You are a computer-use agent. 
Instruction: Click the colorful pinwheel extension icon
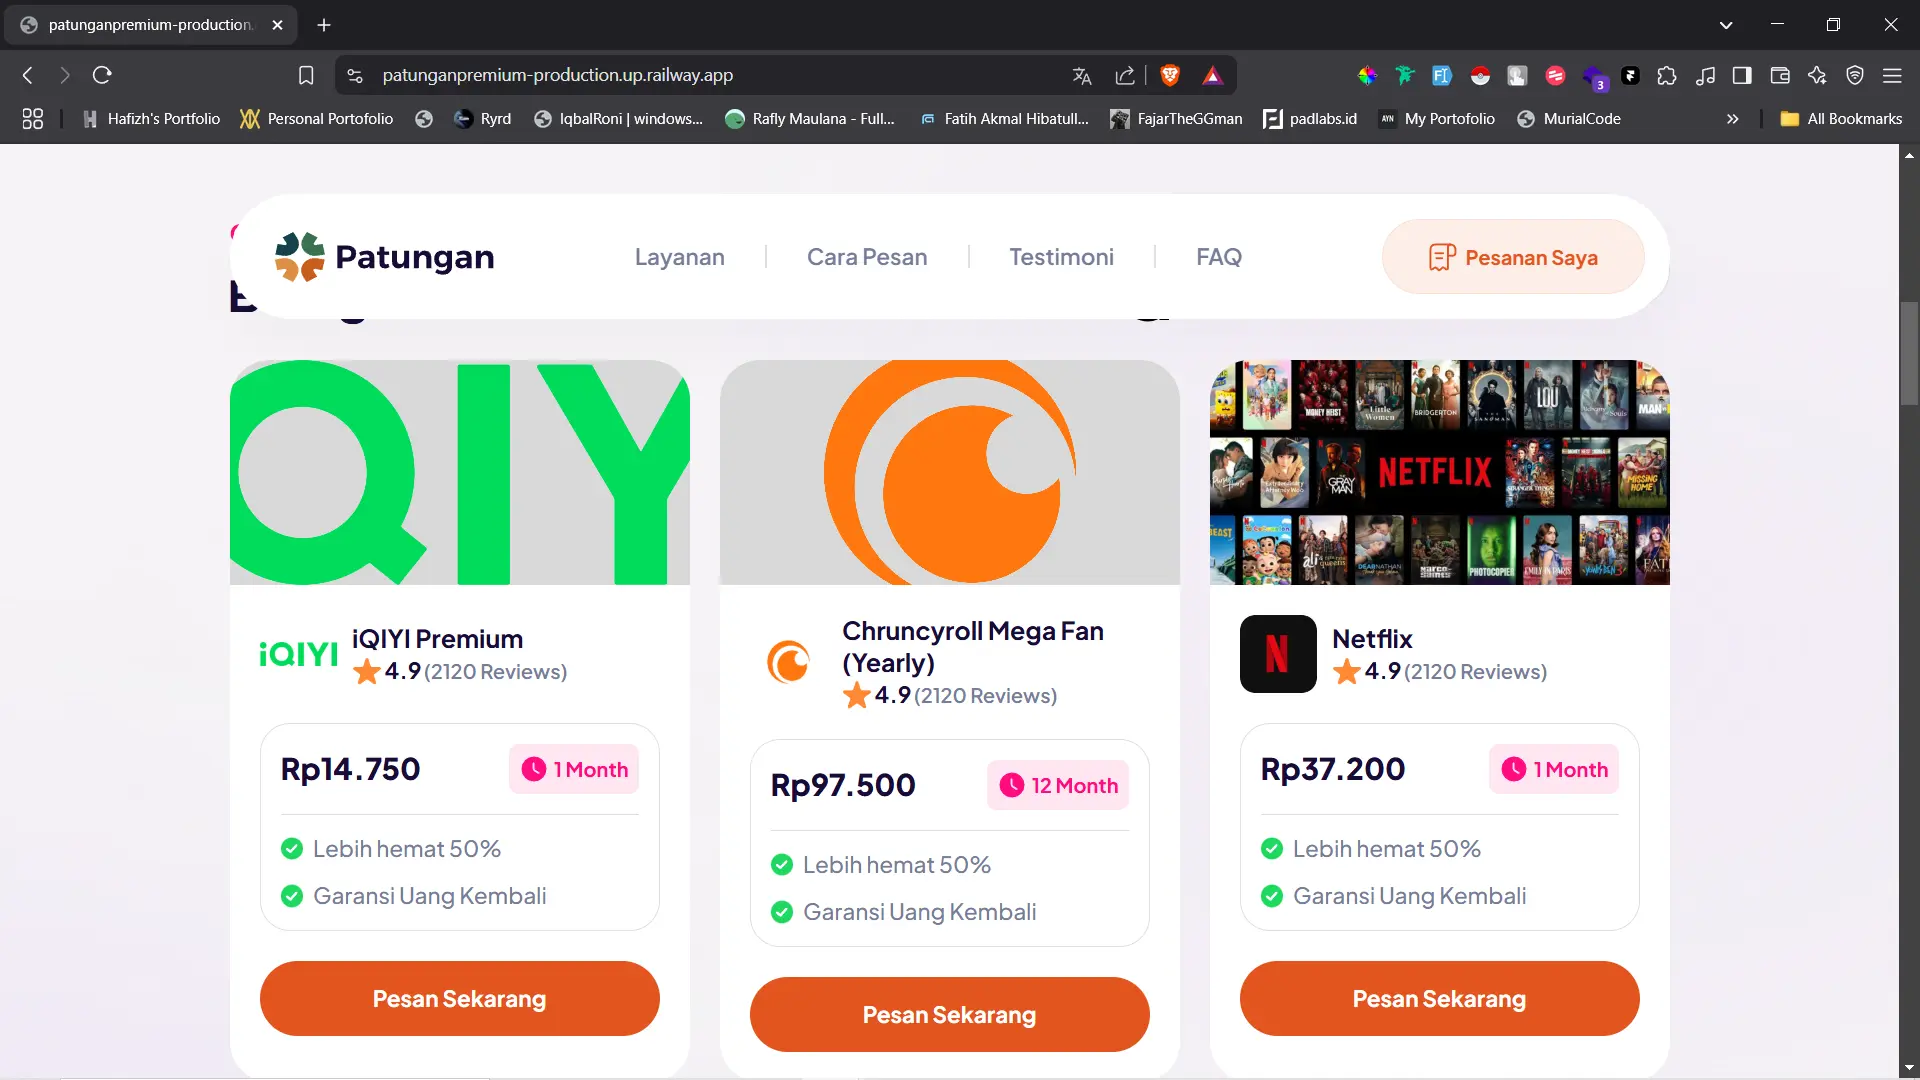[x=1367, y=75]
